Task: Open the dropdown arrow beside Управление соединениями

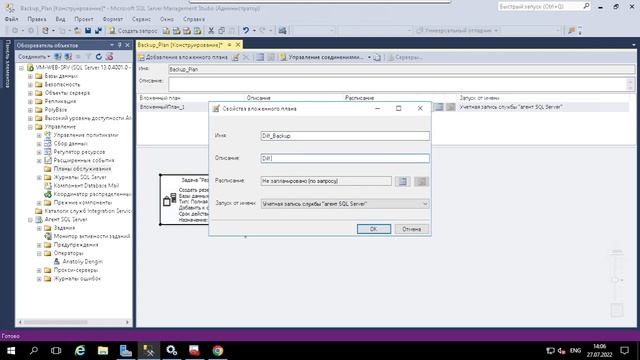Action: click(x=369, y=58)
